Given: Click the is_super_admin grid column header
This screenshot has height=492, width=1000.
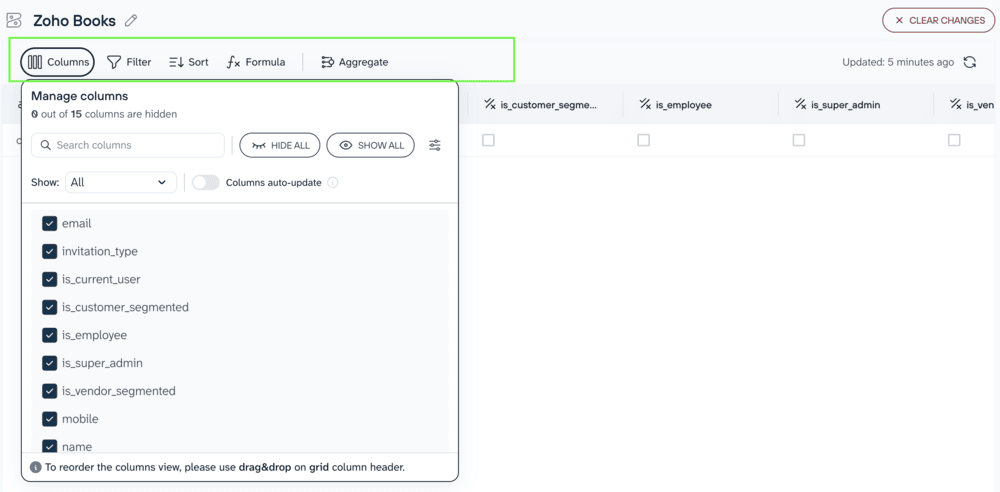Looking at the screenshot, I should click(856, 104).
